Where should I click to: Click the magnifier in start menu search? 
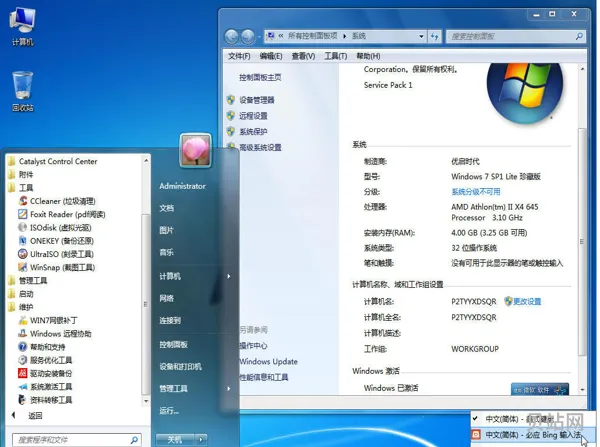point(134,440)
